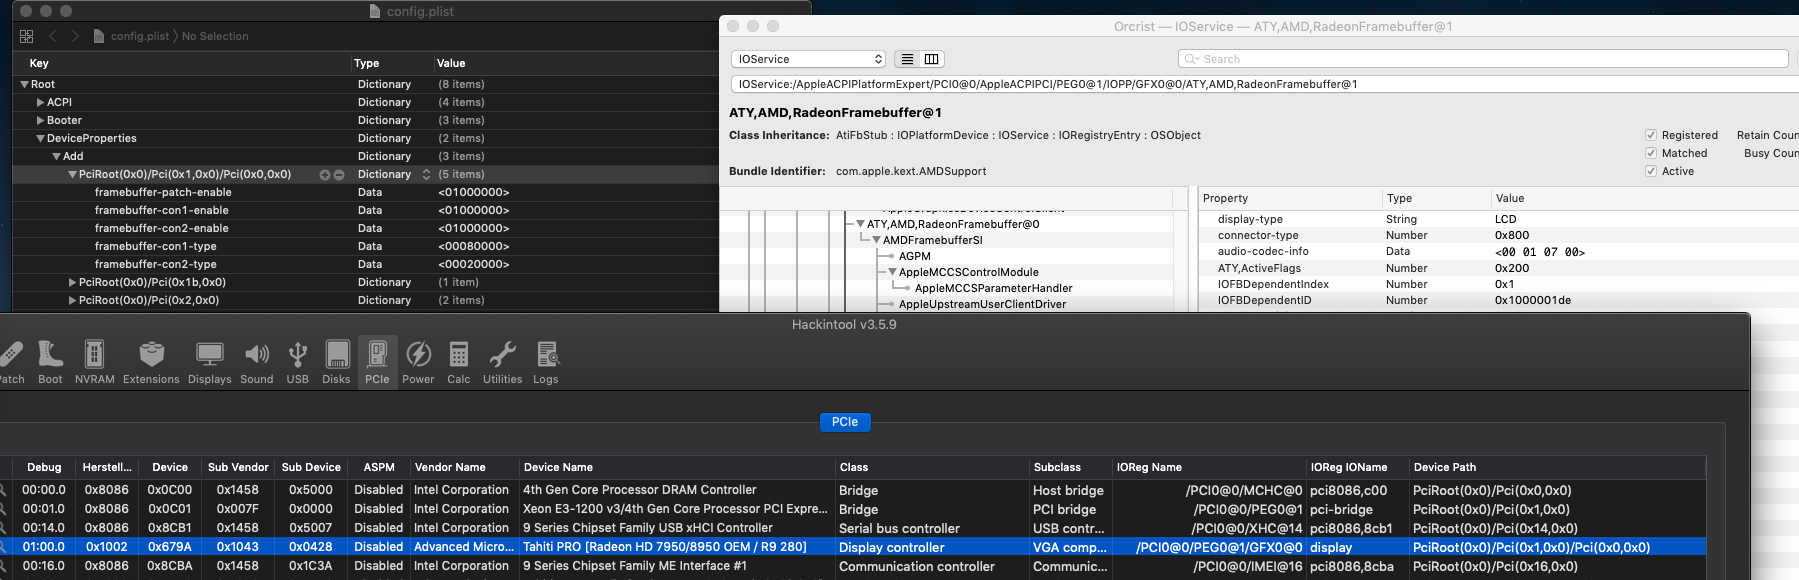
Task: Open the Calc calculator in Hackintool
Action: tap(459, 361)
